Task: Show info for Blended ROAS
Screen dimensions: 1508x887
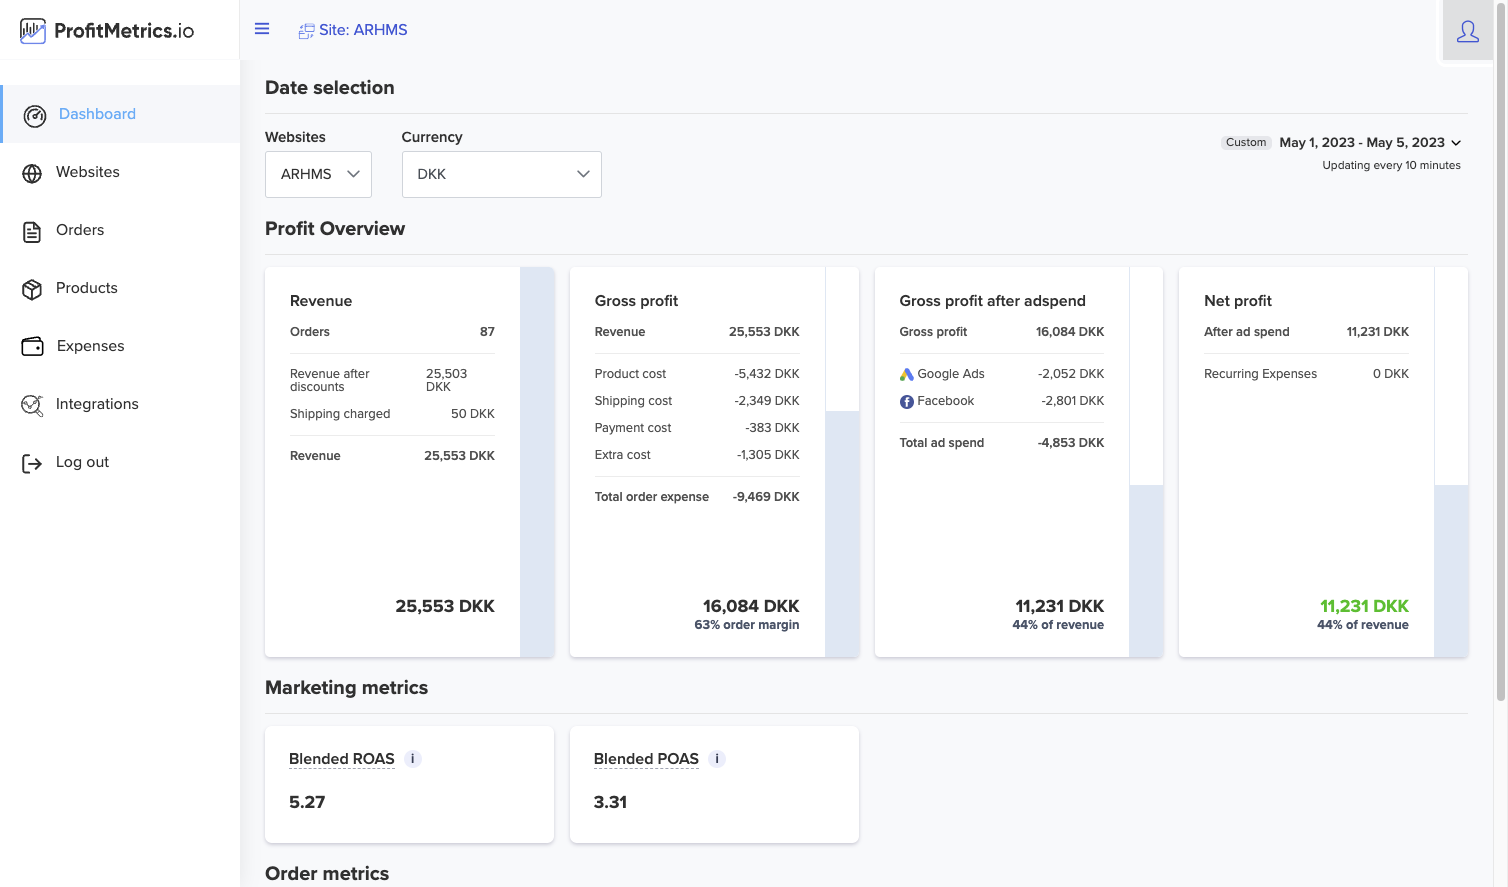Action: point(413,759)
